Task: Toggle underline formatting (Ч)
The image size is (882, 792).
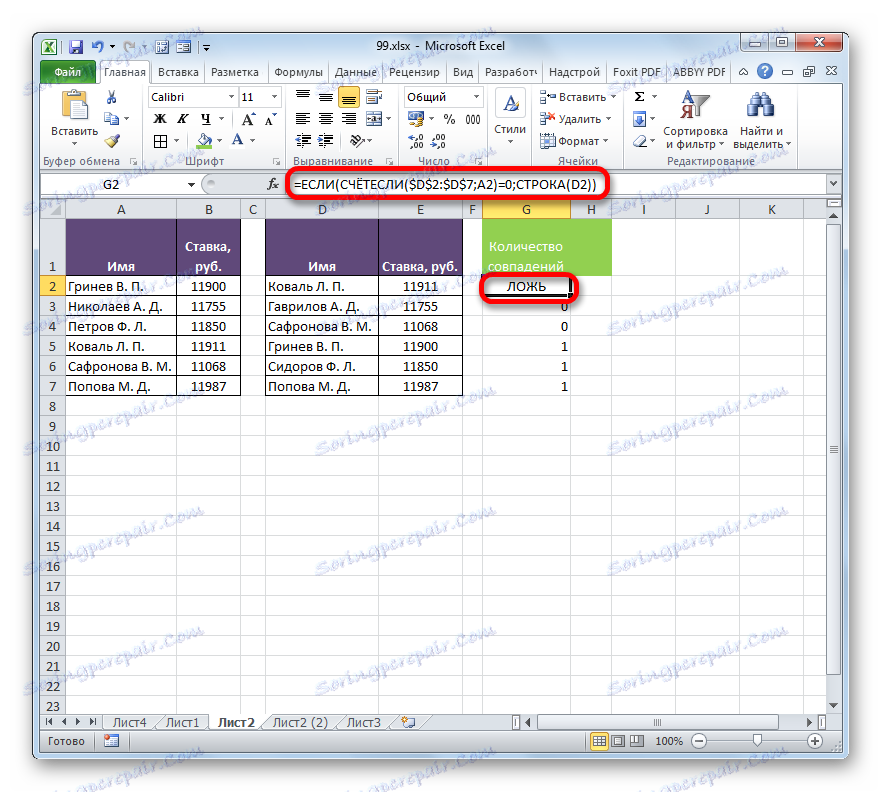Action: 206,119
